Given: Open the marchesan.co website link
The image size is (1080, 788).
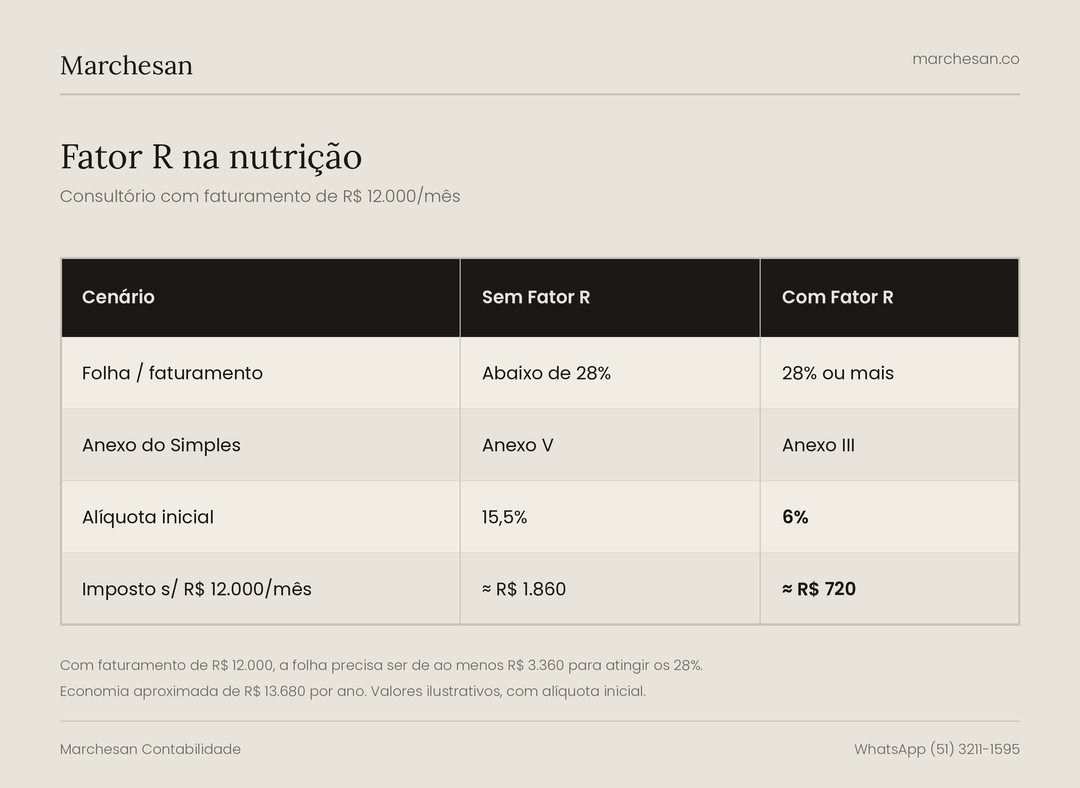Looking at the screenshot, I should pos(966,59).
